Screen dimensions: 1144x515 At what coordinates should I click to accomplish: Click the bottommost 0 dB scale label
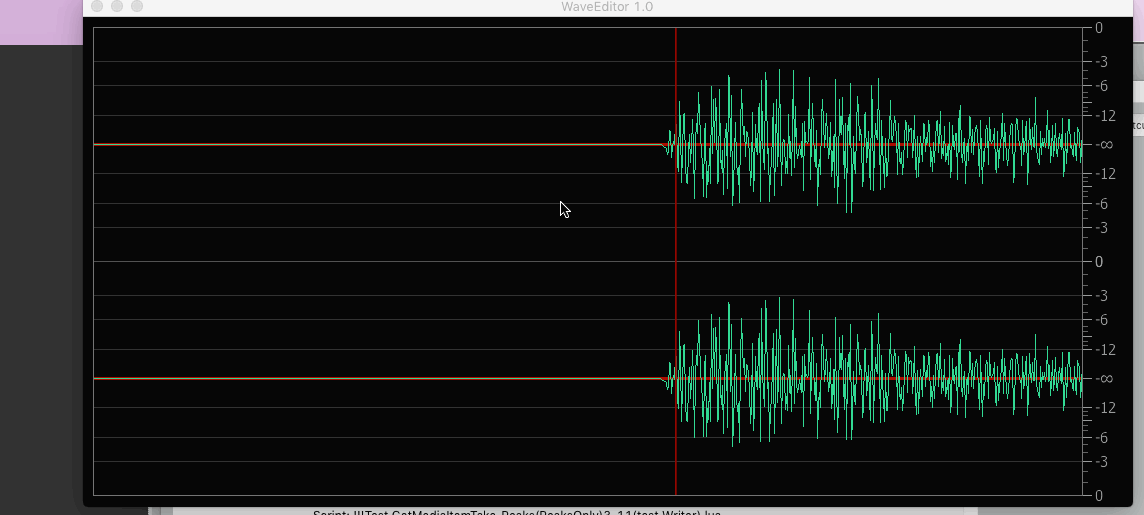pos(1099,495)
